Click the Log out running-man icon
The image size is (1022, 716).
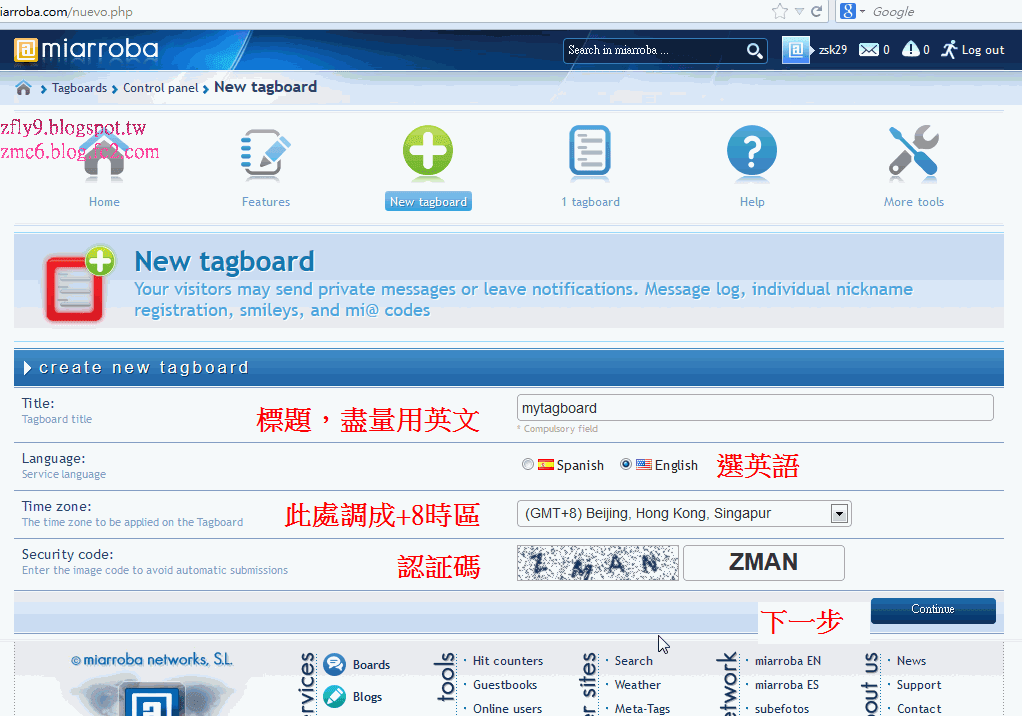(x=949, y=50)
